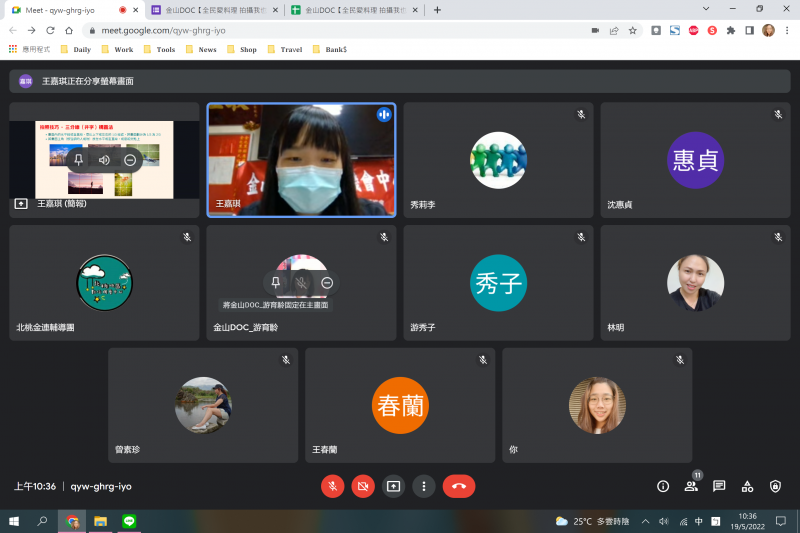The width and height of the screenshot is (800, 533).
Task: Switch to first 金山DOC browser tab
Action: pos(215,10)
